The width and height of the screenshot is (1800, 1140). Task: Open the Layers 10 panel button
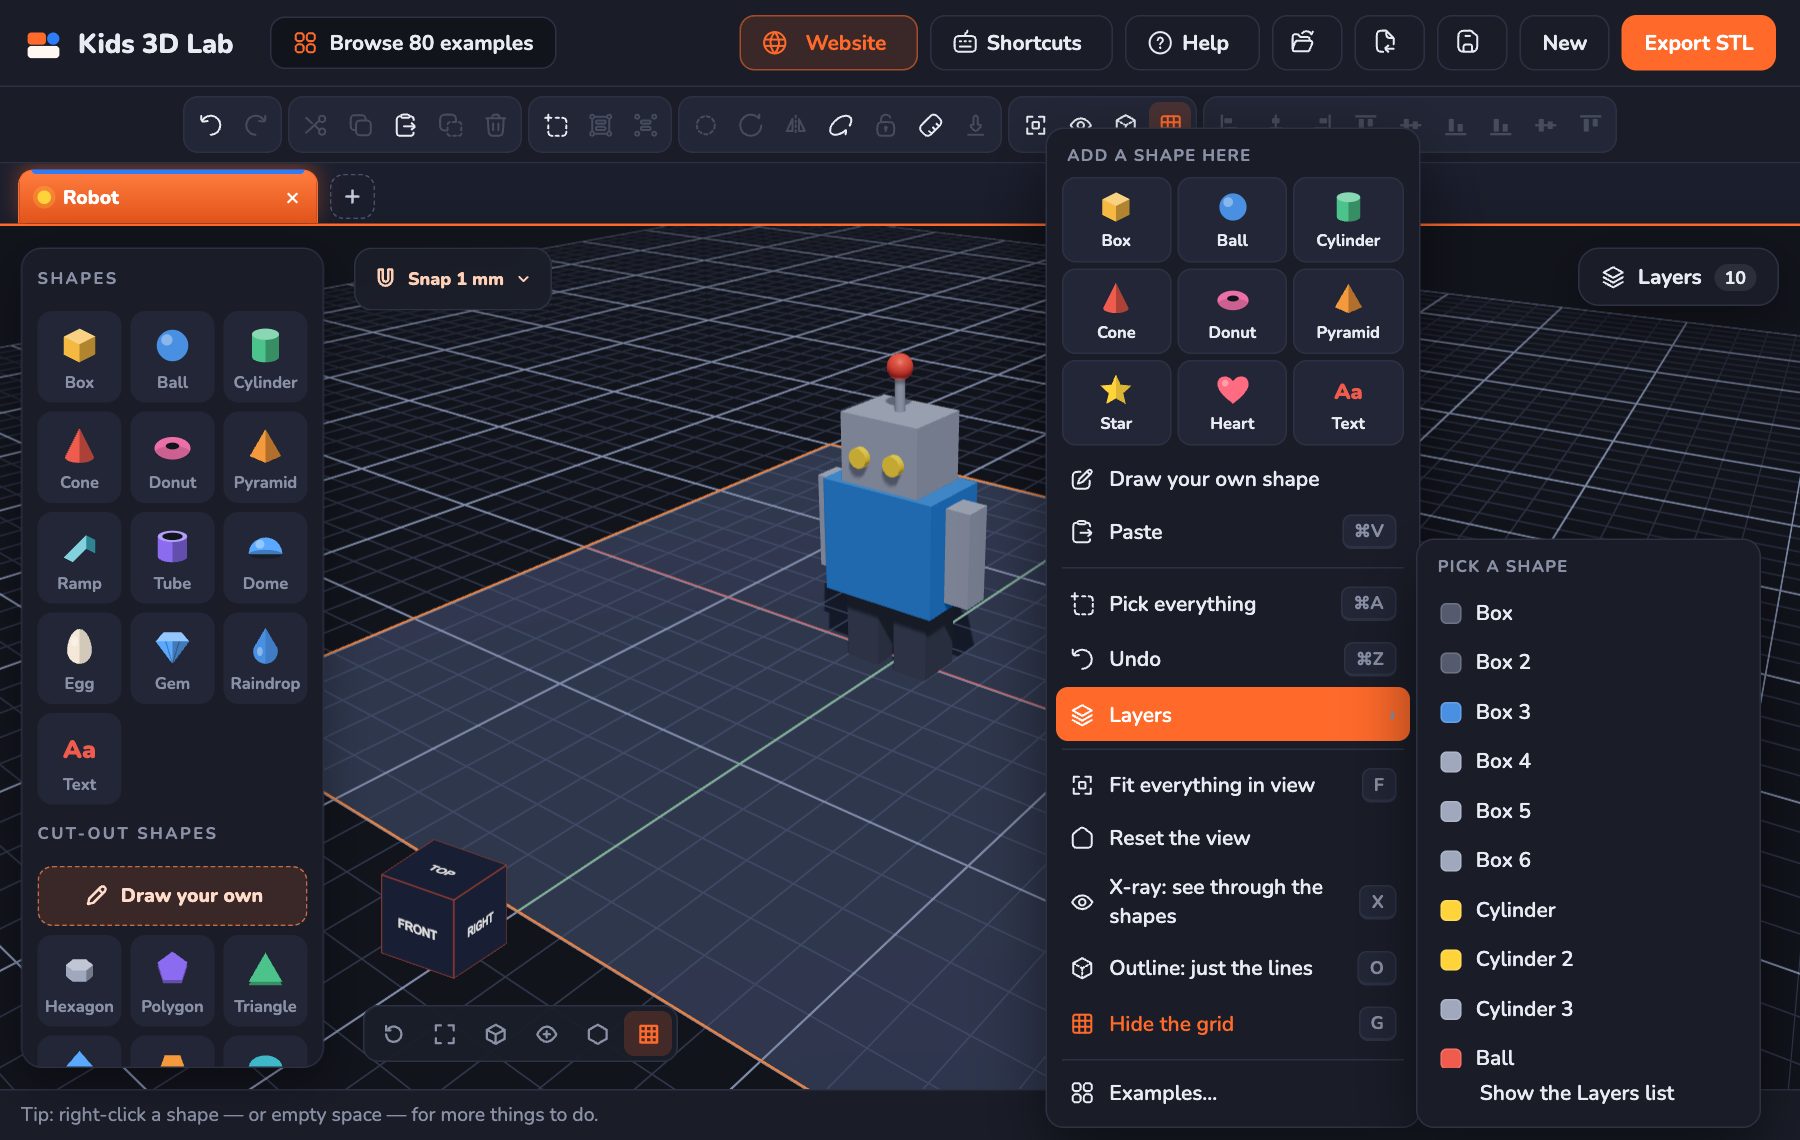point(1677,277)
